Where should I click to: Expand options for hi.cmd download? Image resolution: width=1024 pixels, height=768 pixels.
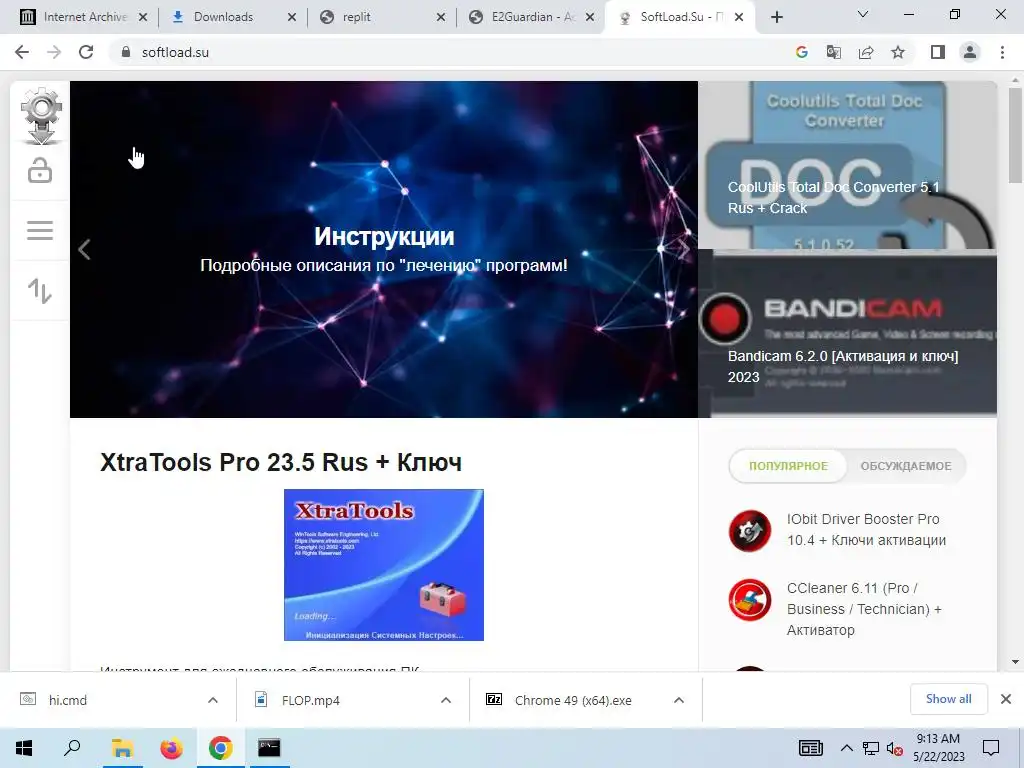[213, 700]
